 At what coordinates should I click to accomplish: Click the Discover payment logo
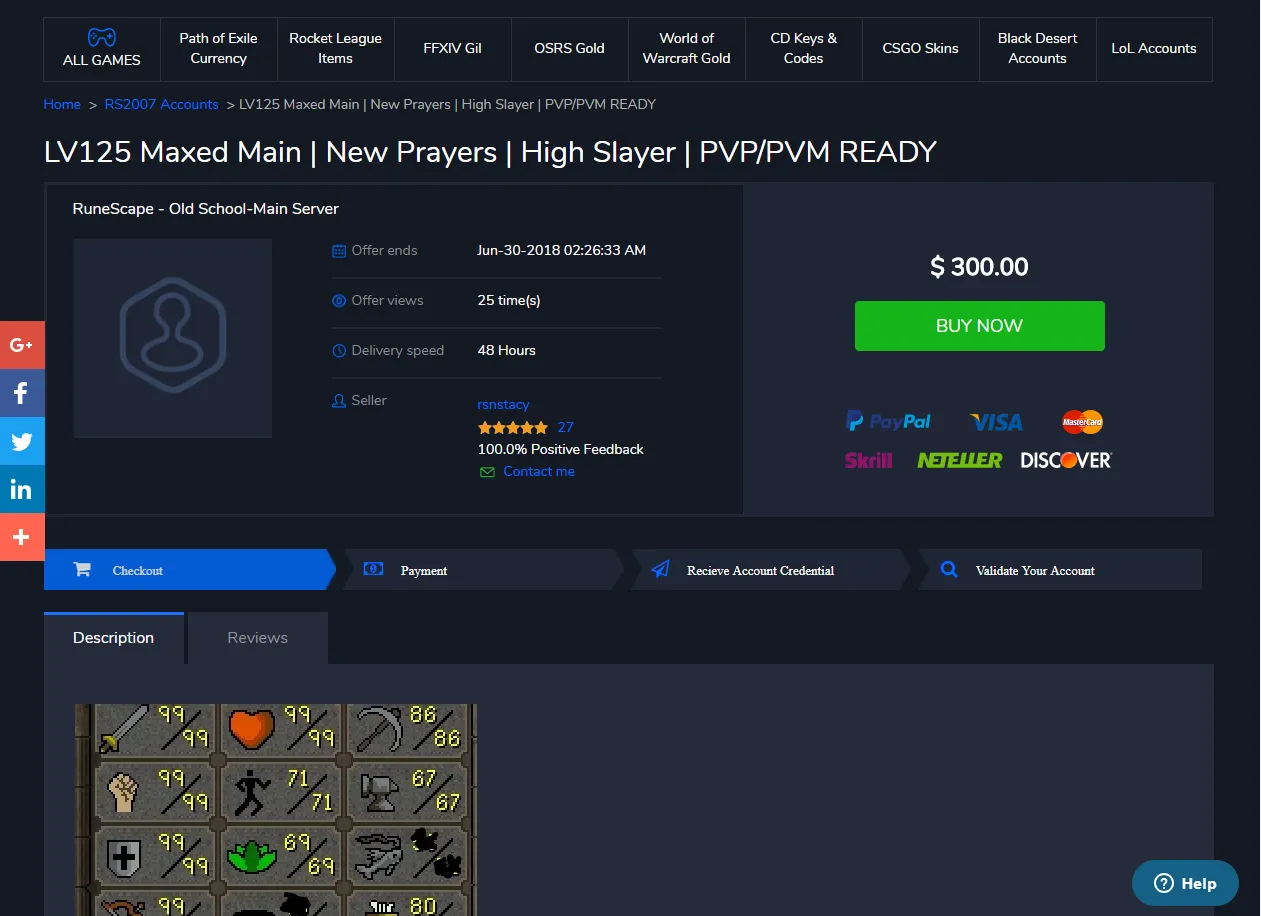pyautogui.click(x=1066, y=460)
